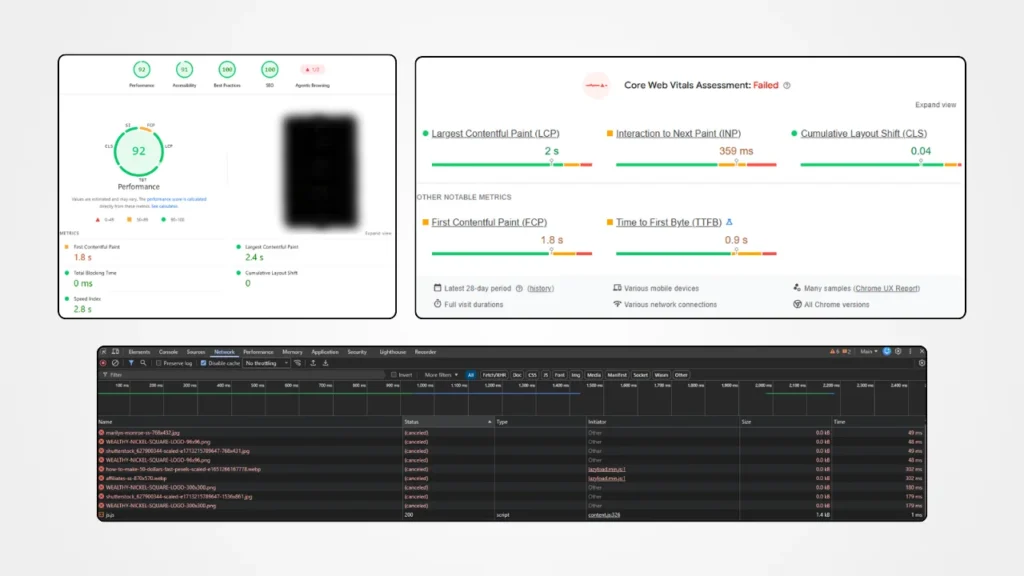Click the info icon next to Latest 28-day period
Viewport: 1024px width, 576px height.
[519, 289]
